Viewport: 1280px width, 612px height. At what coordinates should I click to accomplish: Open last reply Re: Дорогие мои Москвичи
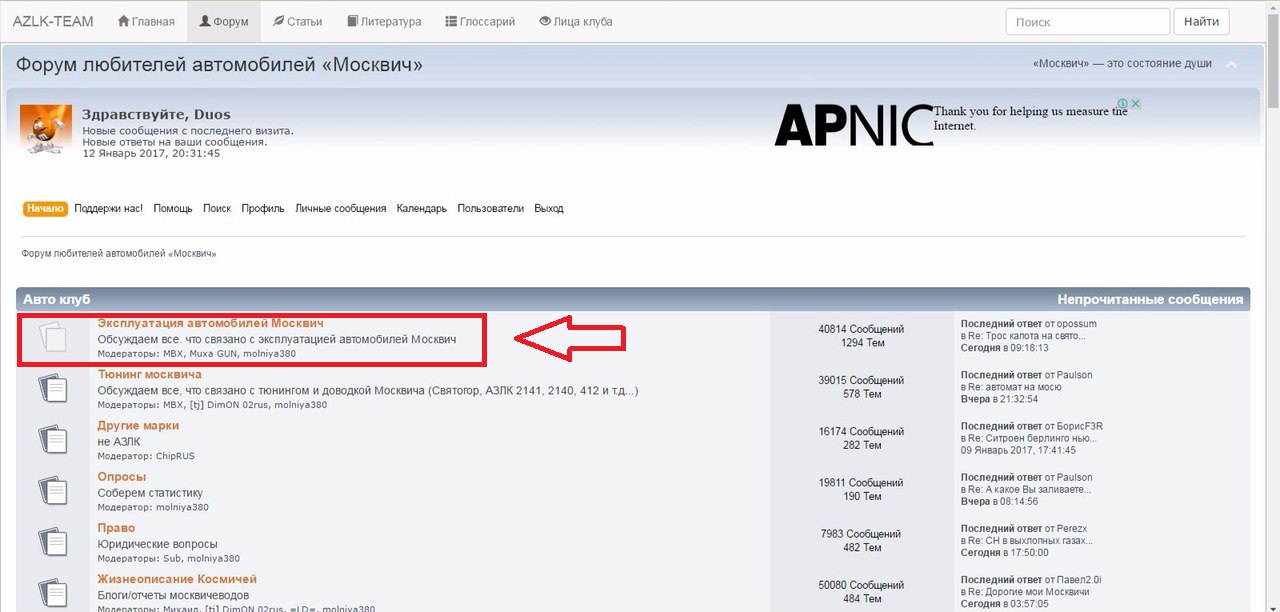[x=1030, y=592]
